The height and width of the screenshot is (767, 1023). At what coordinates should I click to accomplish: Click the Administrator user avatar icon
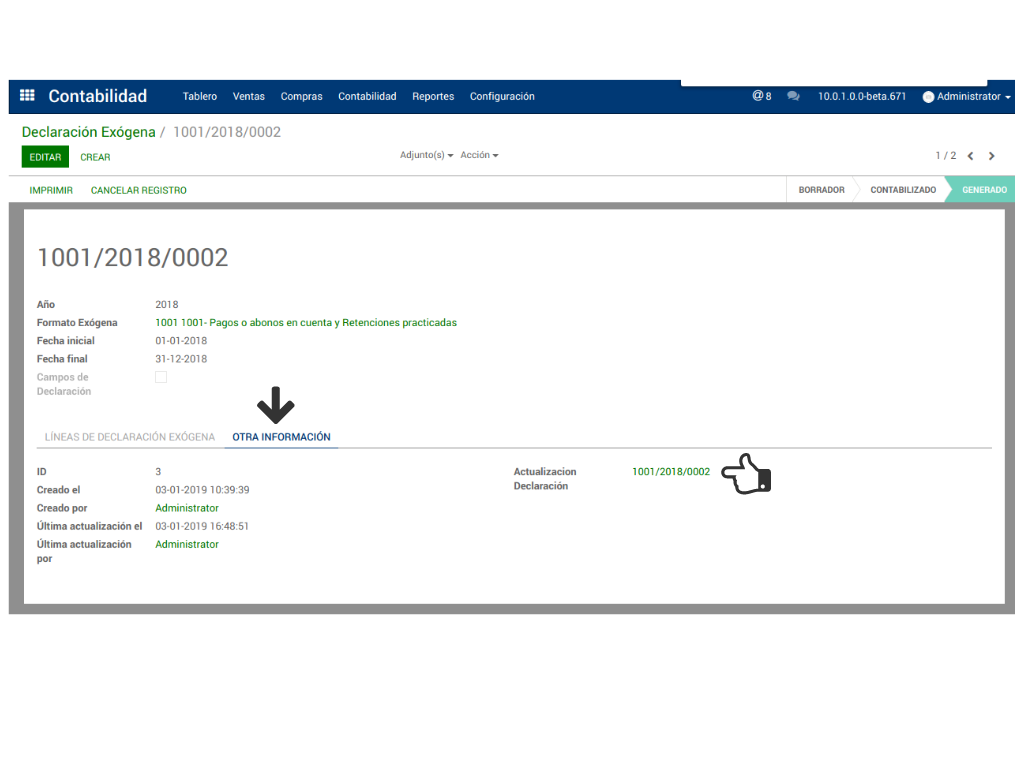pos(928,97)
